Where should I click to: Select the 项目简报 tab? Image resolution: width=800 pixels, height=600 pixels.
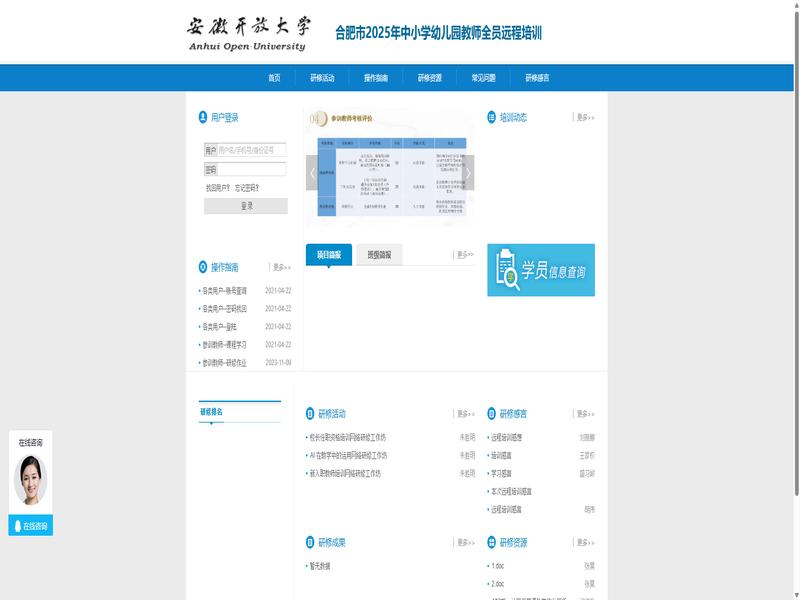(x=329, y=255)
